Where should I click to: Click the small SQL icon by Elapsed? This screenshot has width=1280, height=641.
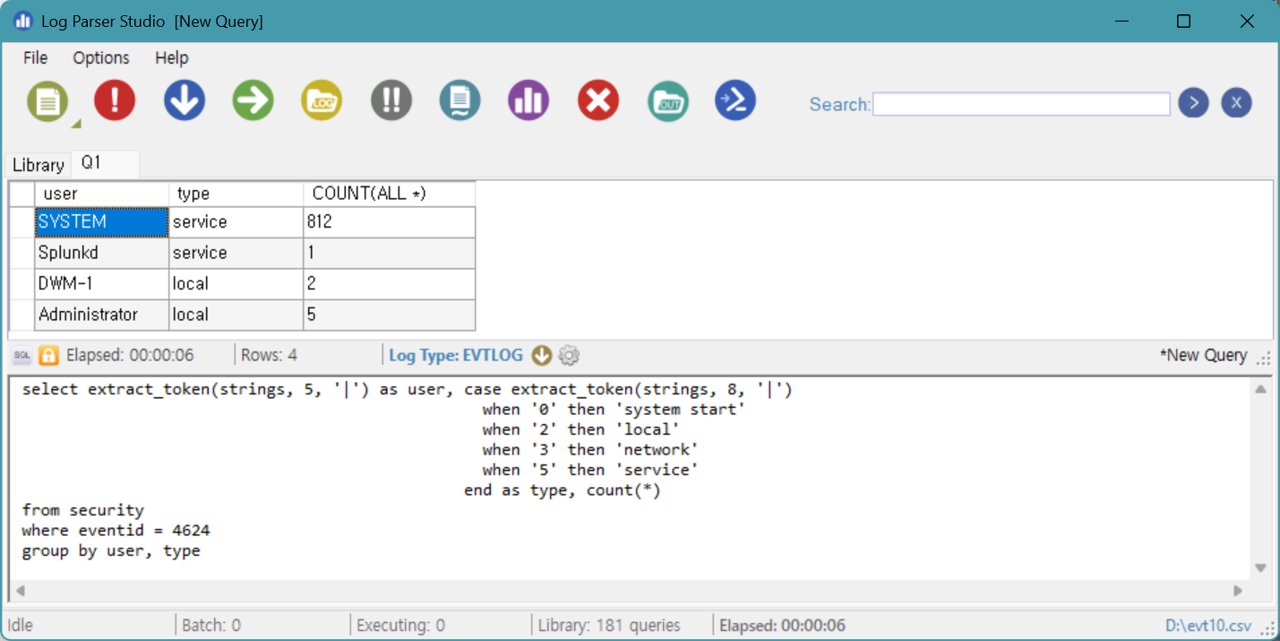tap(22, 355)
